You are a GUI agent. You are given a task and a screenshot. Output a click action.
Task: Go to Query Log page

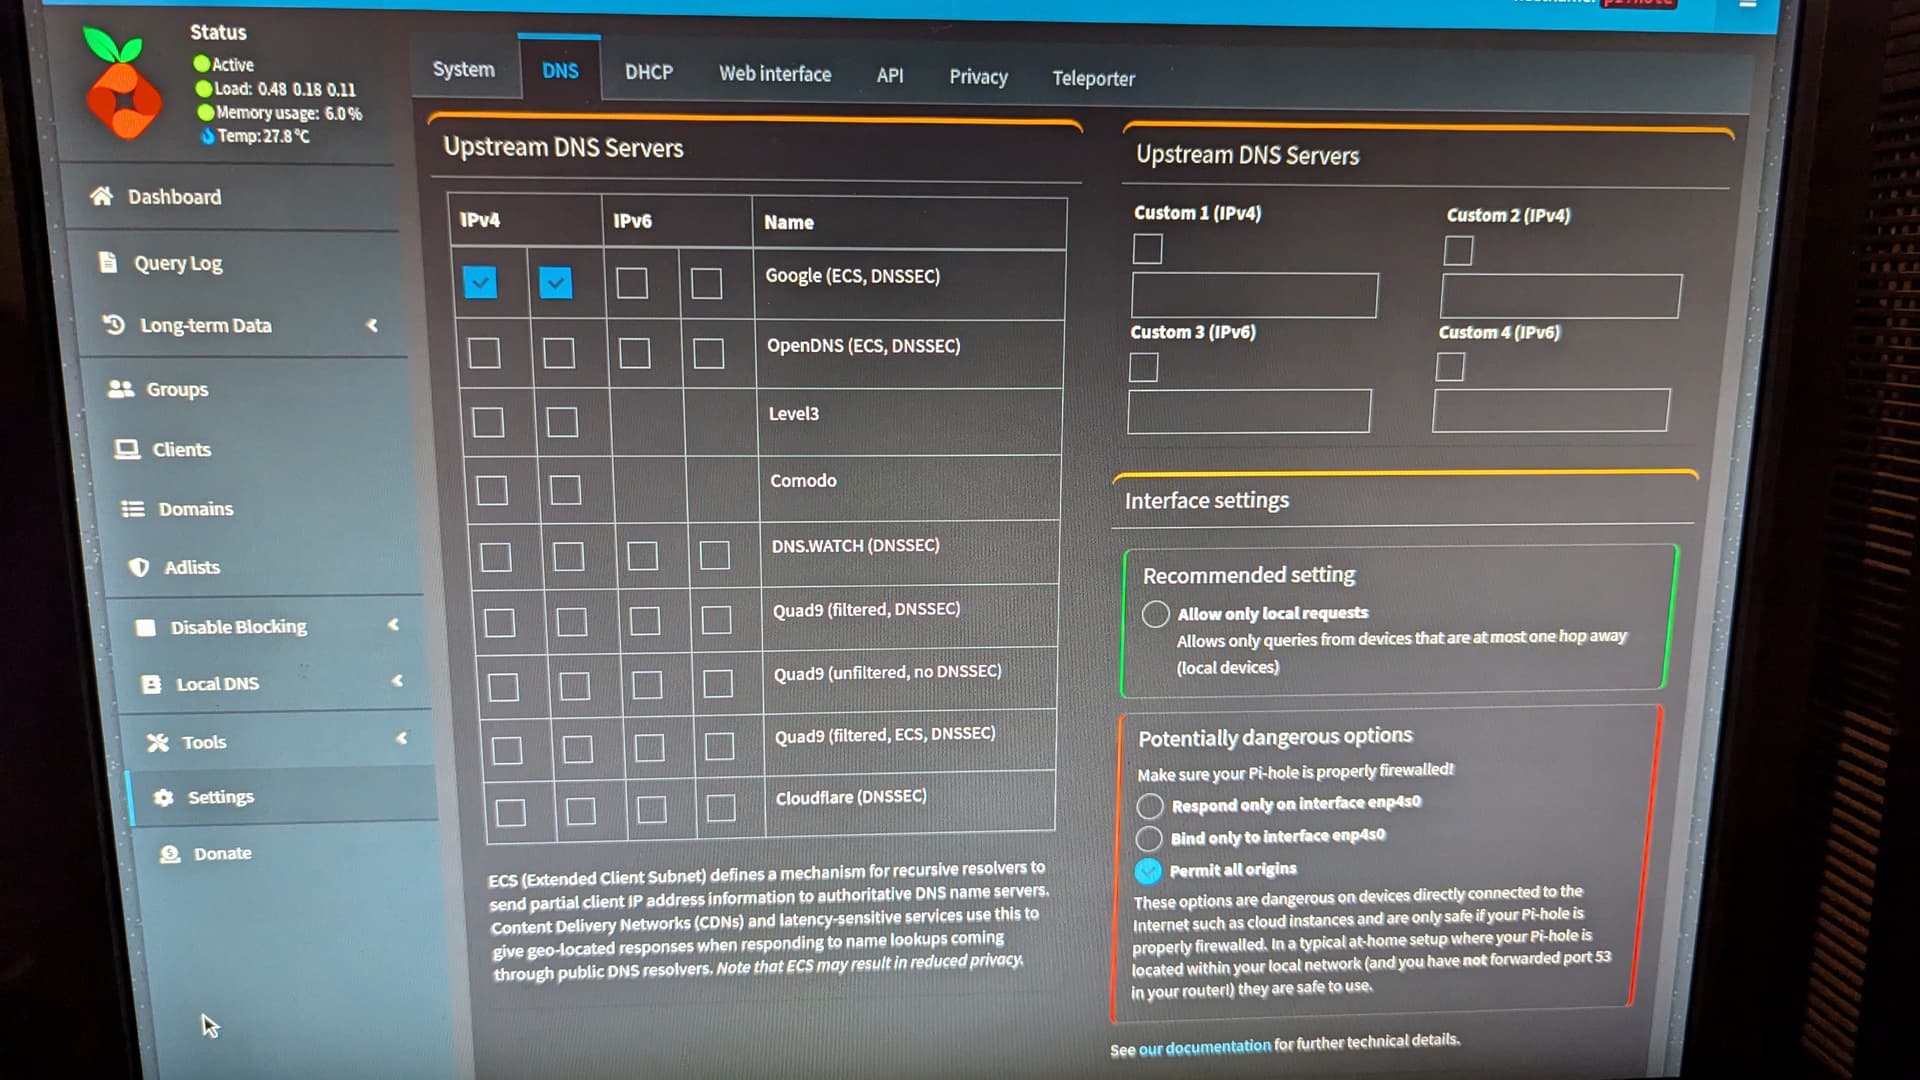pyautogui.click(x=178, y=263)
